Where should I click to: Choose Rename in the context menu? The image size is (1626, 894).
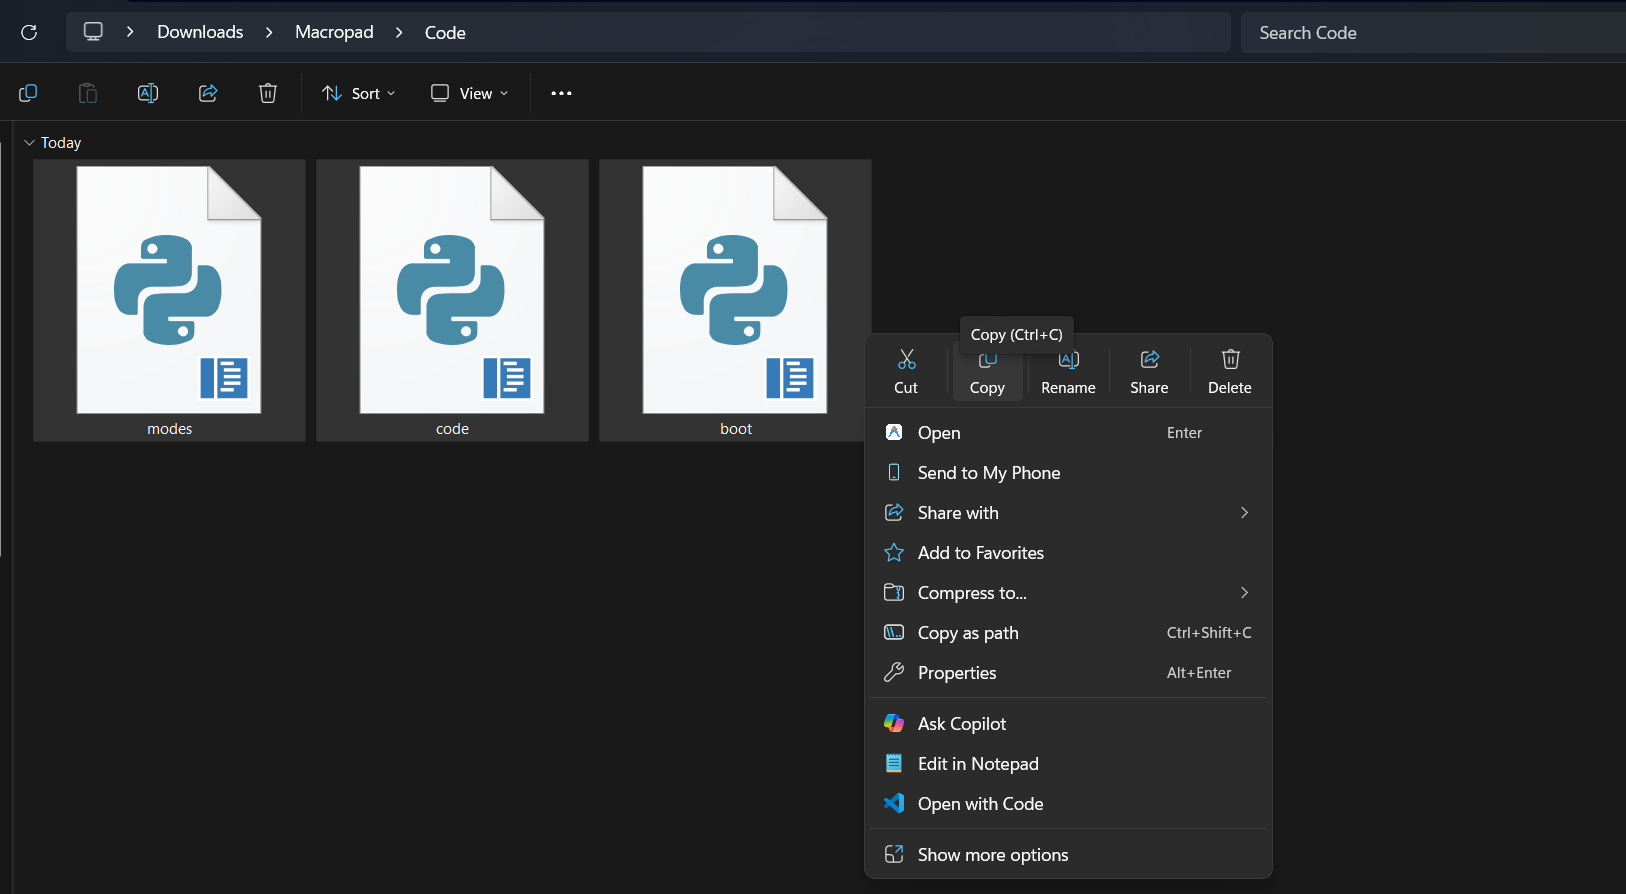click(1068, 372)
